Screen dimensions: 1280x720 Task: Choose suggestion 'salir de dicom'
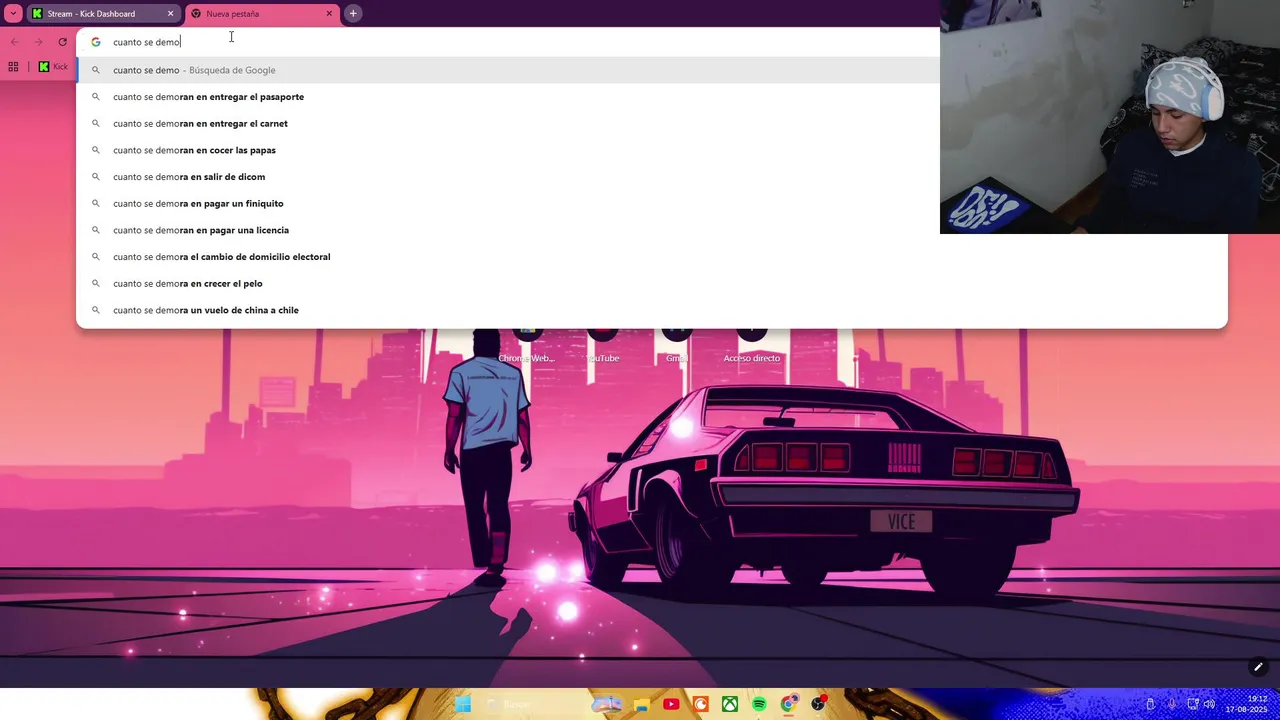pos(651,177)
